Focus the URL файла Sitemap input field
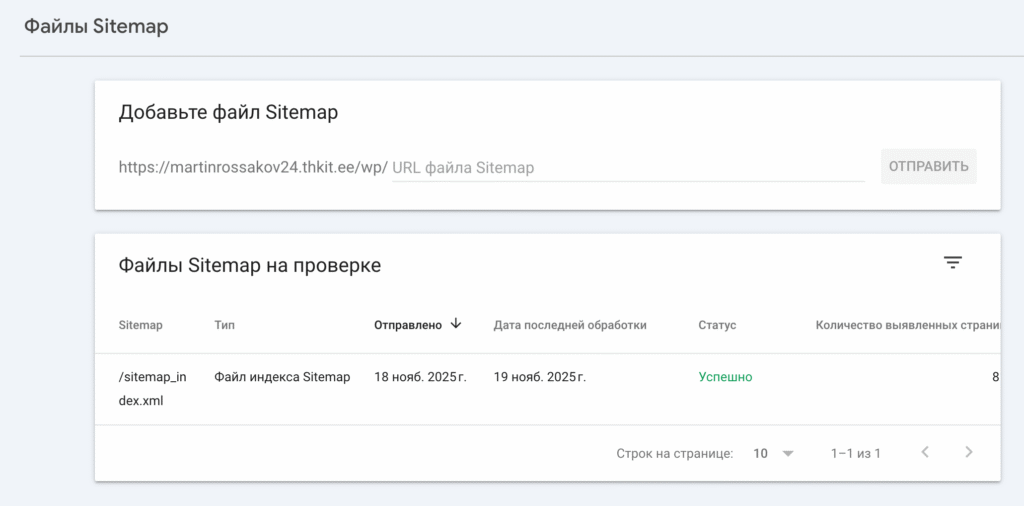 point(627,168)
